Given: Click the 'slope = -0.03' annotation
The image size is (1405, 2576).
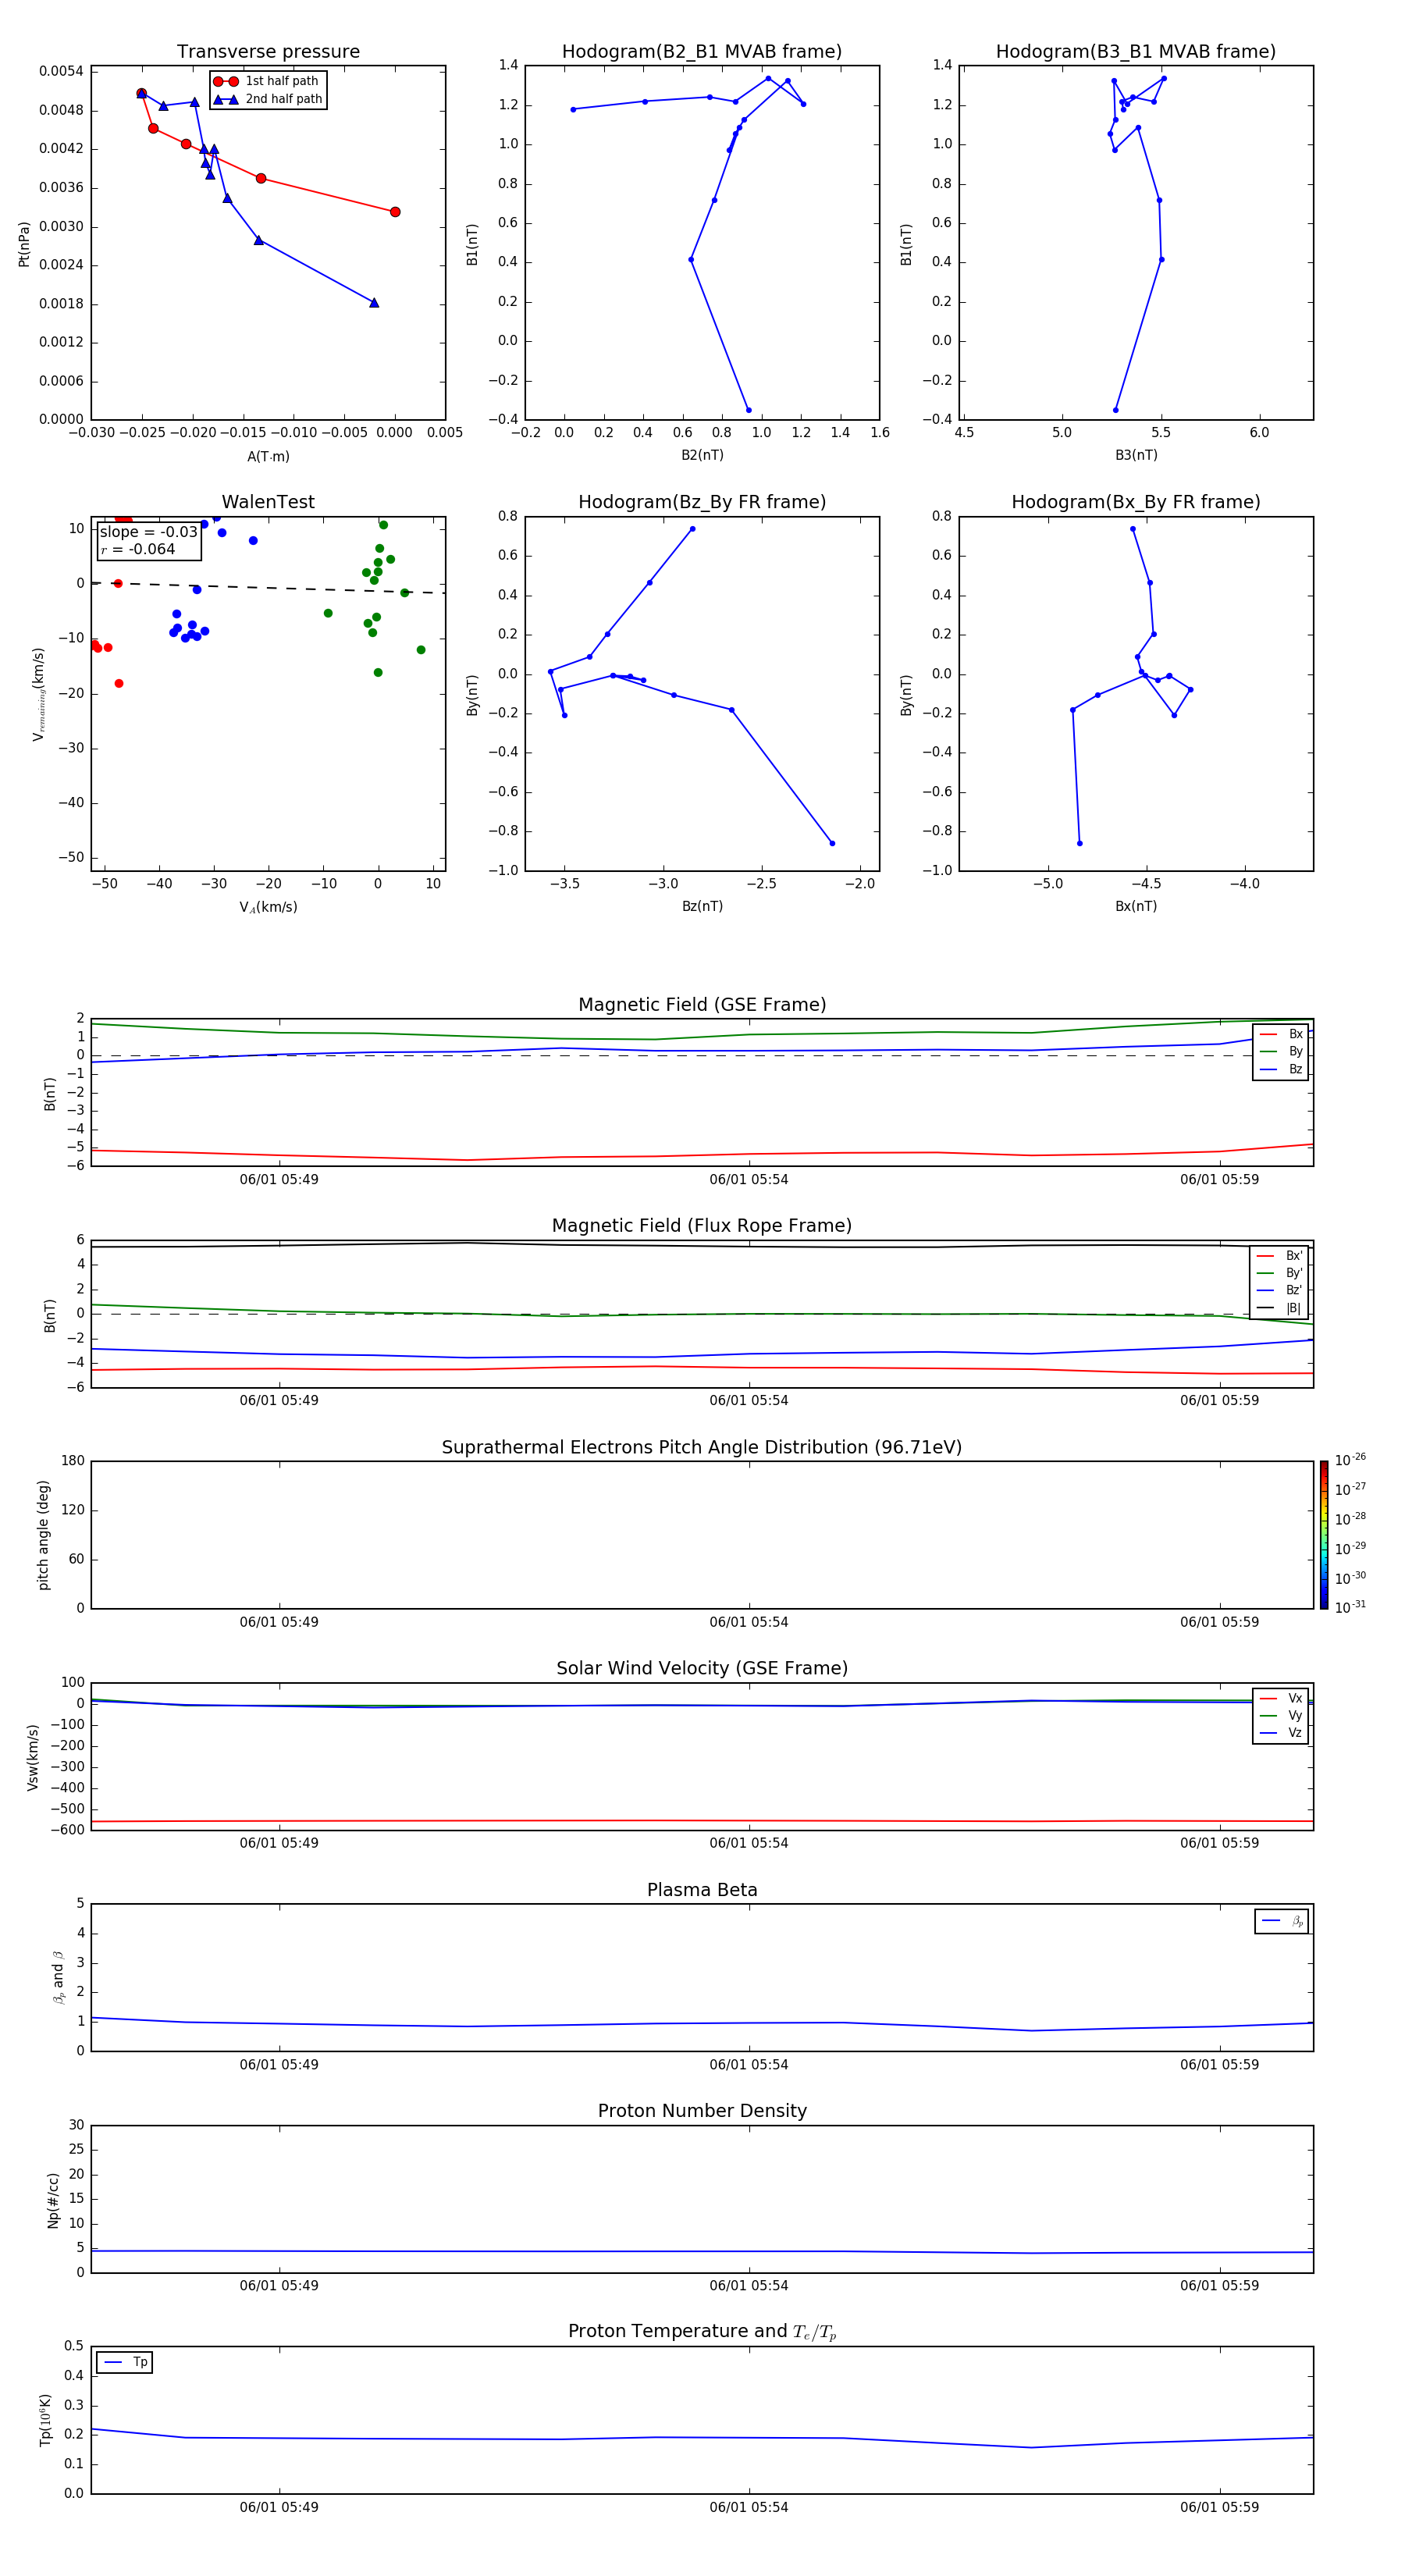Looking at the screenshot, I should (x=149, y=532).
